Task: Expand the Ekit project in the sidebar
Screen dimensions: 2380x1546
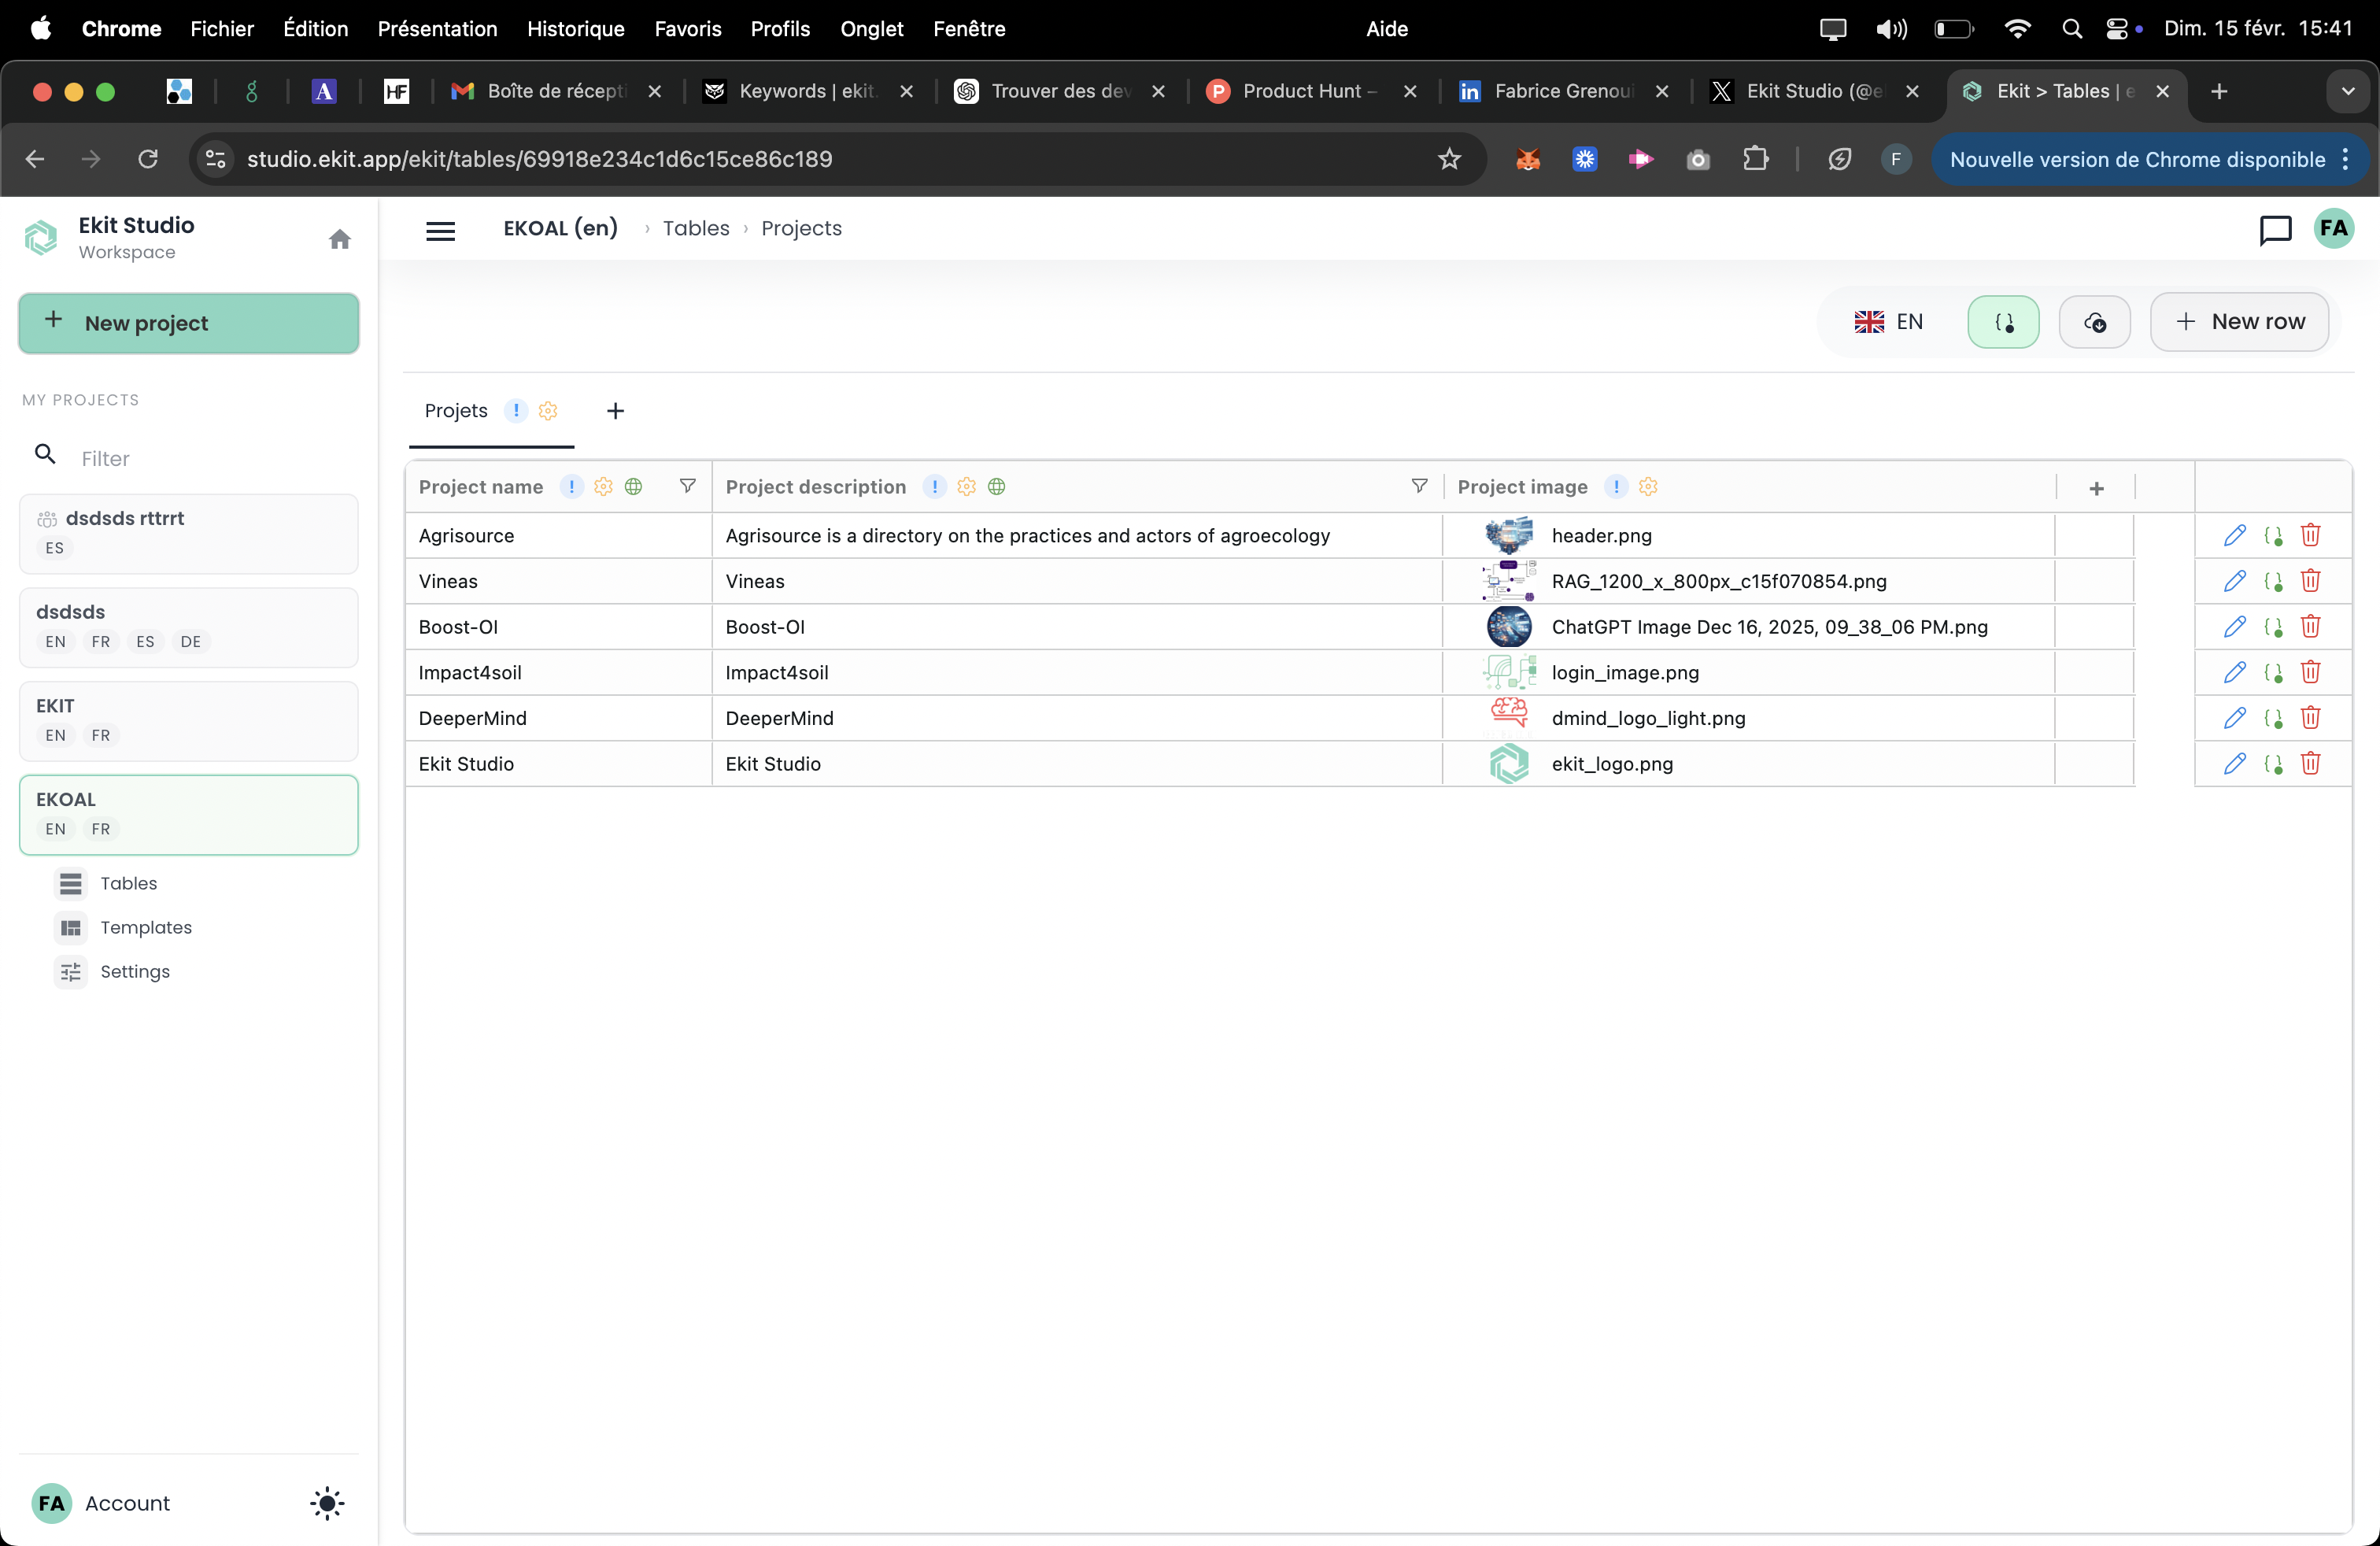Action: (x=187, y=720)
